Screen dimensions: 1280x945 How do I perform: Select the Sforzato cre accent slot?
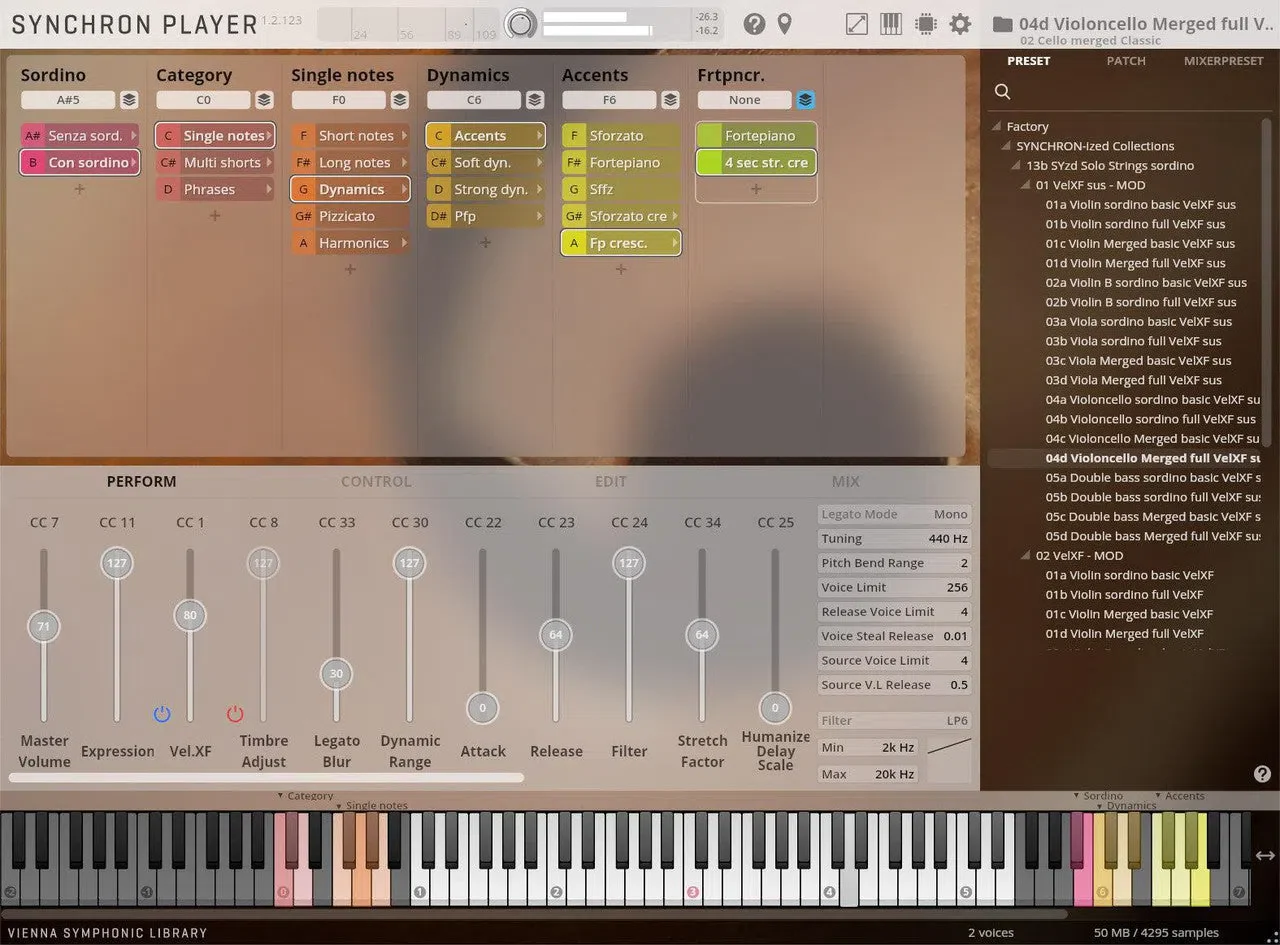tap(621, 216)
